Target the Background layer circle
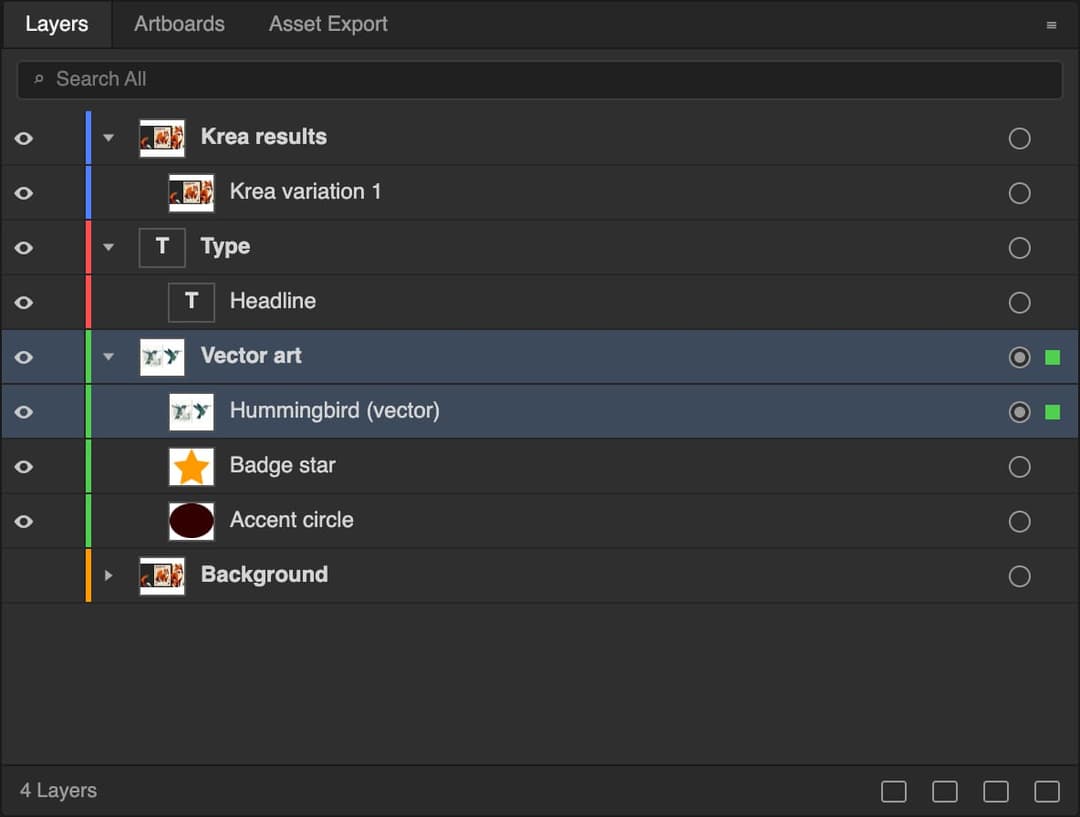 tap(1019, 576)
